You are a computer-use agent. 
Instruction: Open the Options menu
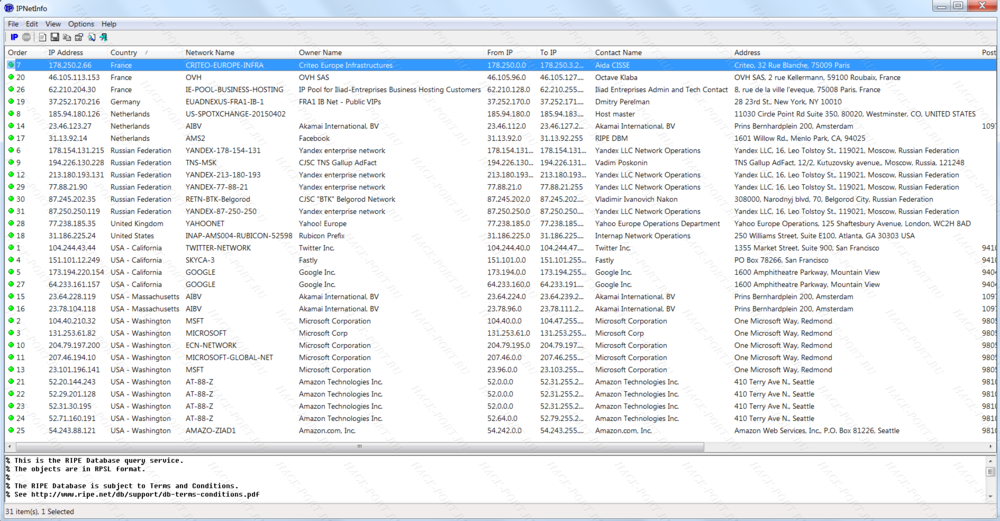pos(81,24)
